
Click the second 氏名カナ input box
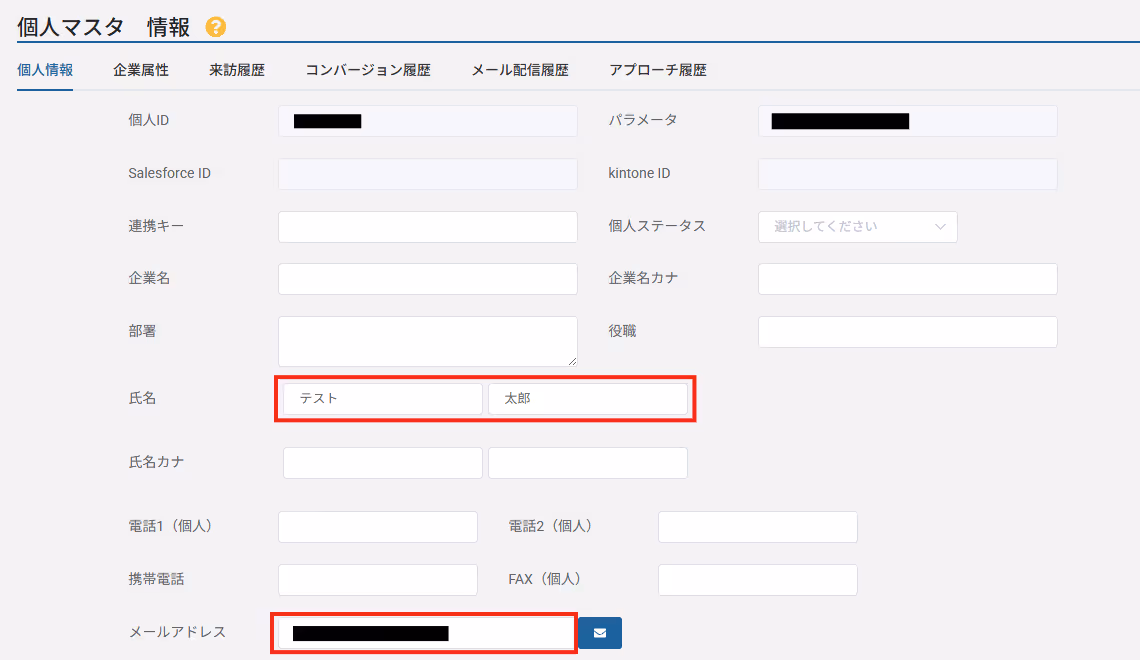(x=587, y=463)
